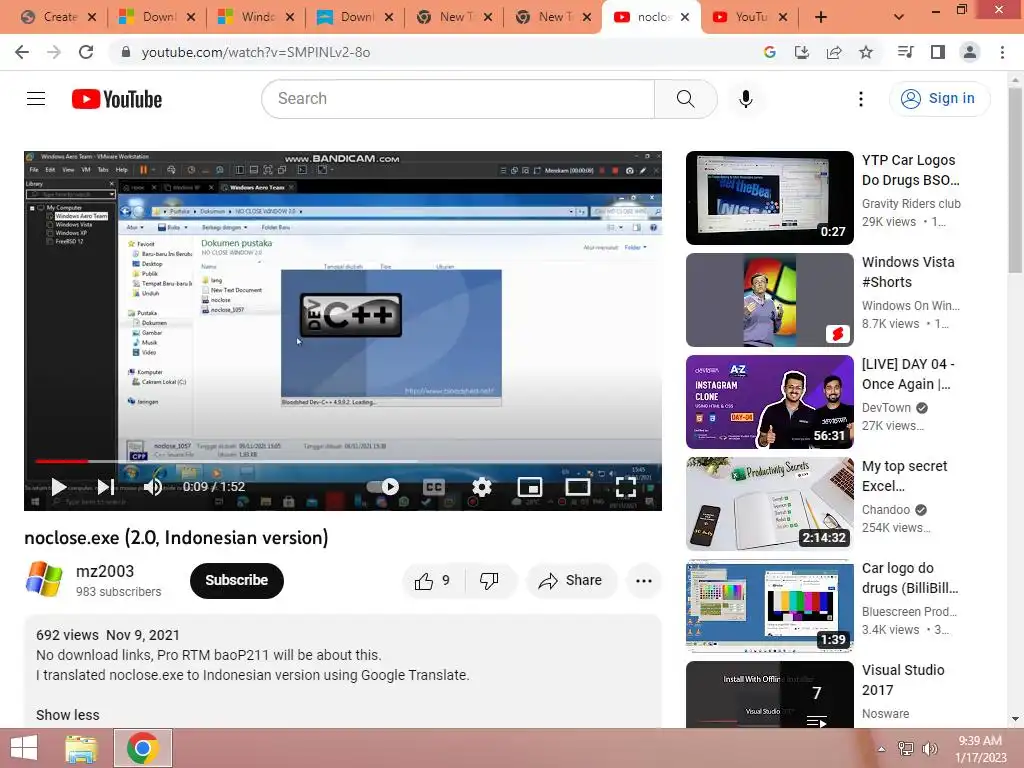Viewport: 1024px width, 768px height.
Task: Click the browser back arrow
Action: pos(22,52)
